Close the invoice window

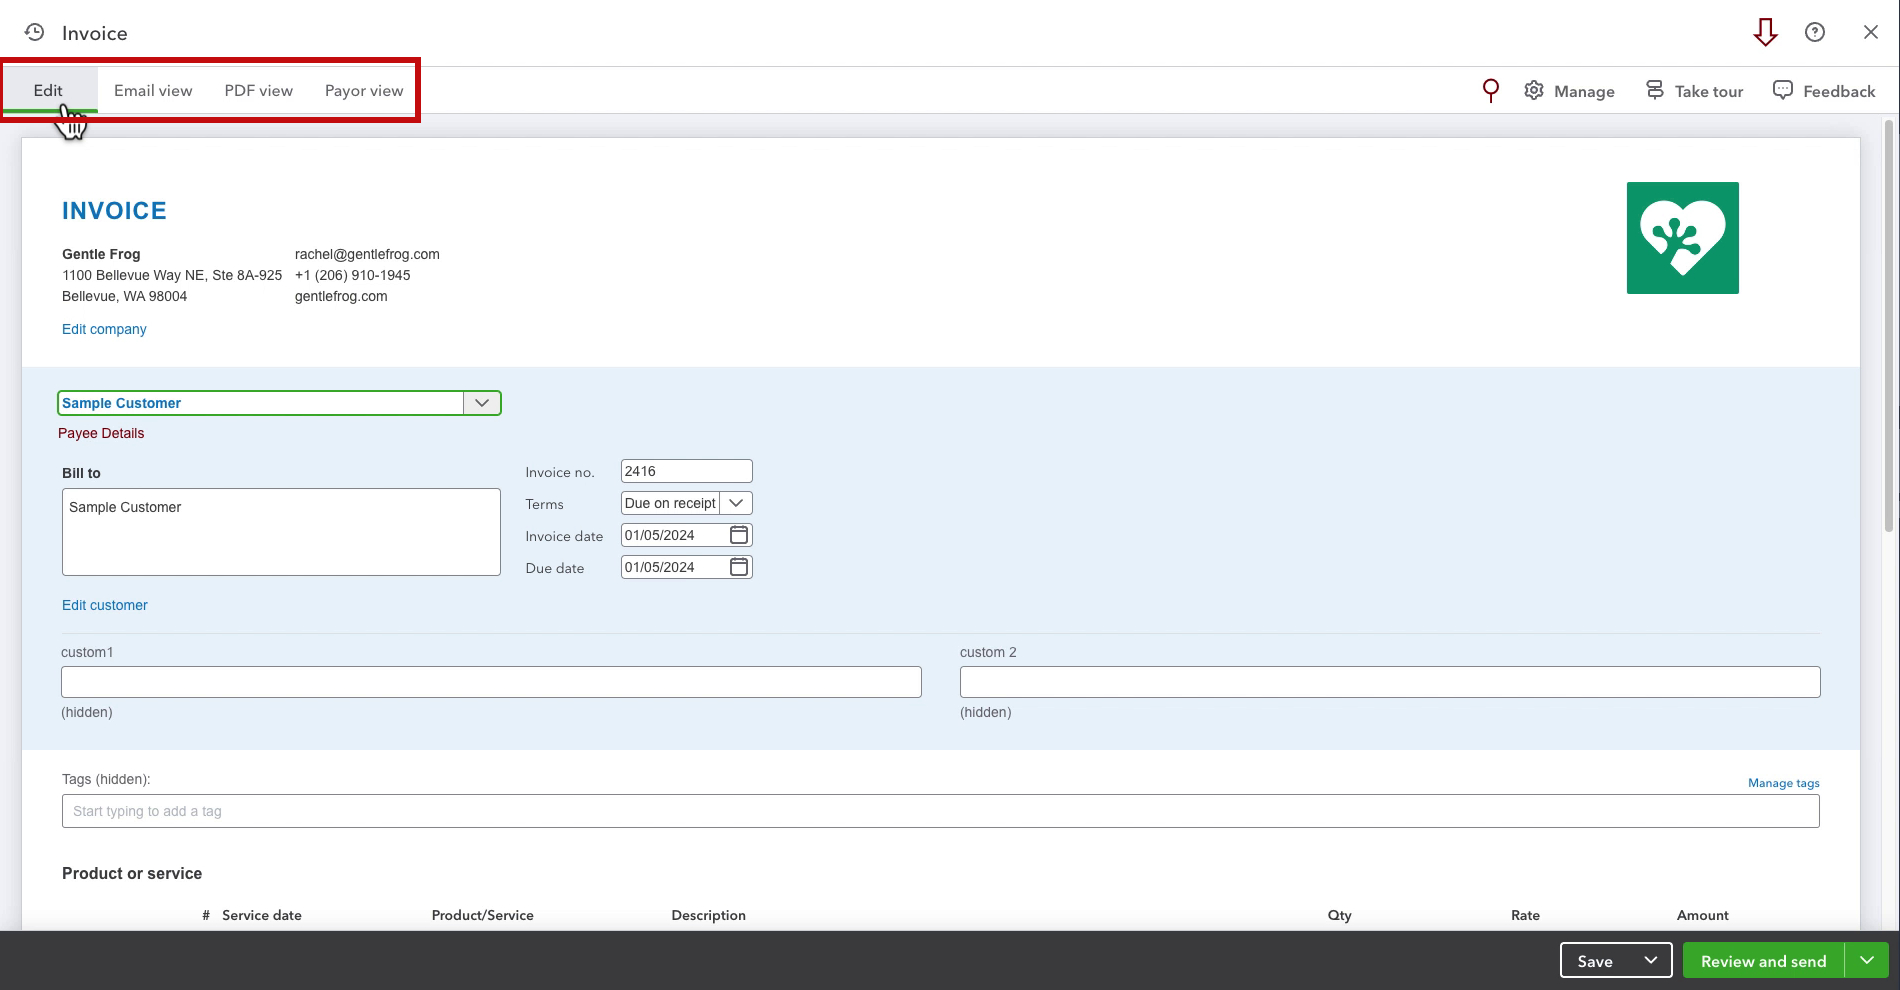pyautogui.click(x=1871, y=32)
